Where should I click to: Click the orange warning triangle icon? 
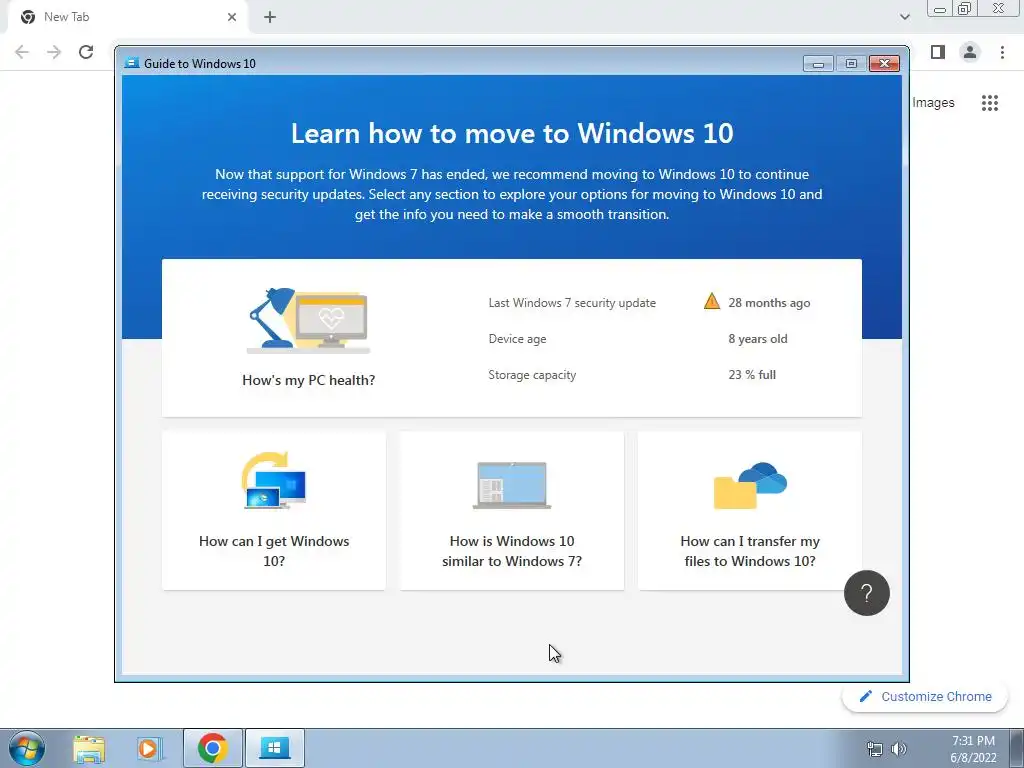(712, 302)
